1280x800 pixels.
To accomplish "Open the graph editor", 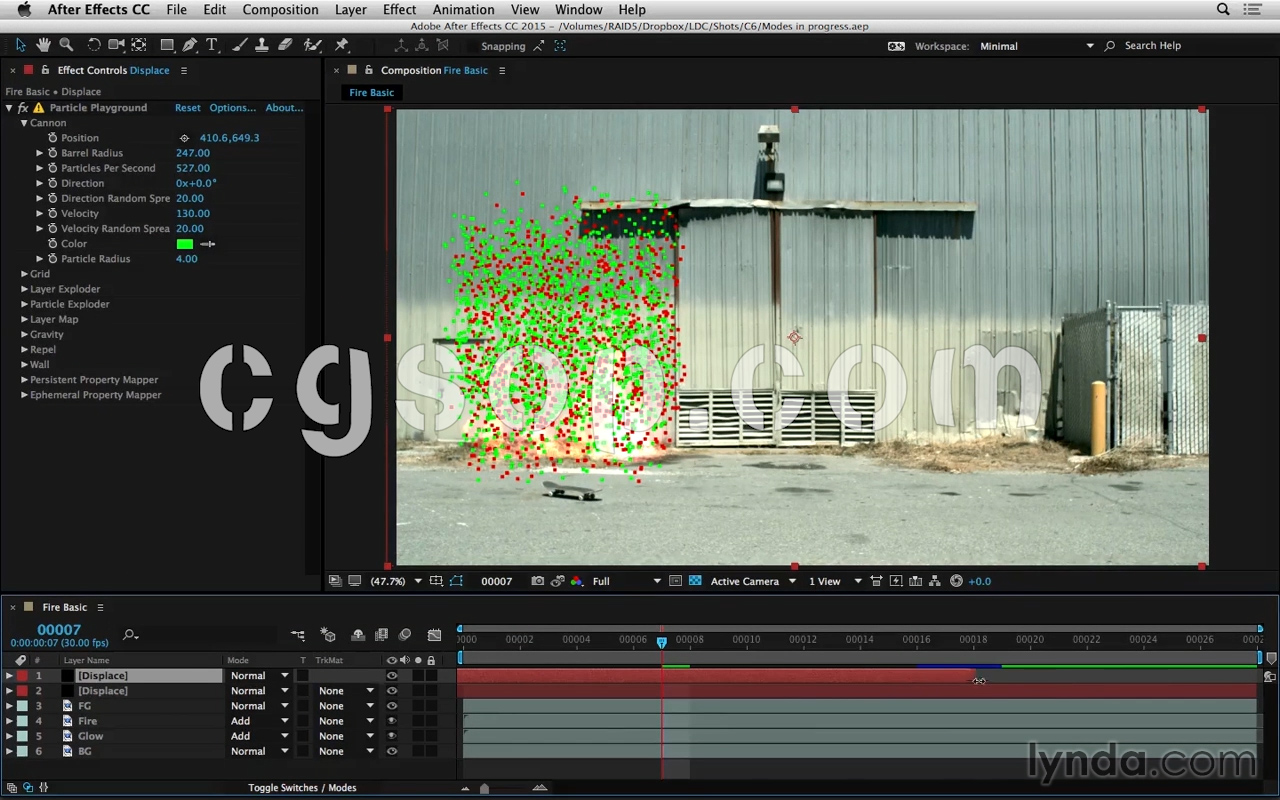I will [434, 635].
